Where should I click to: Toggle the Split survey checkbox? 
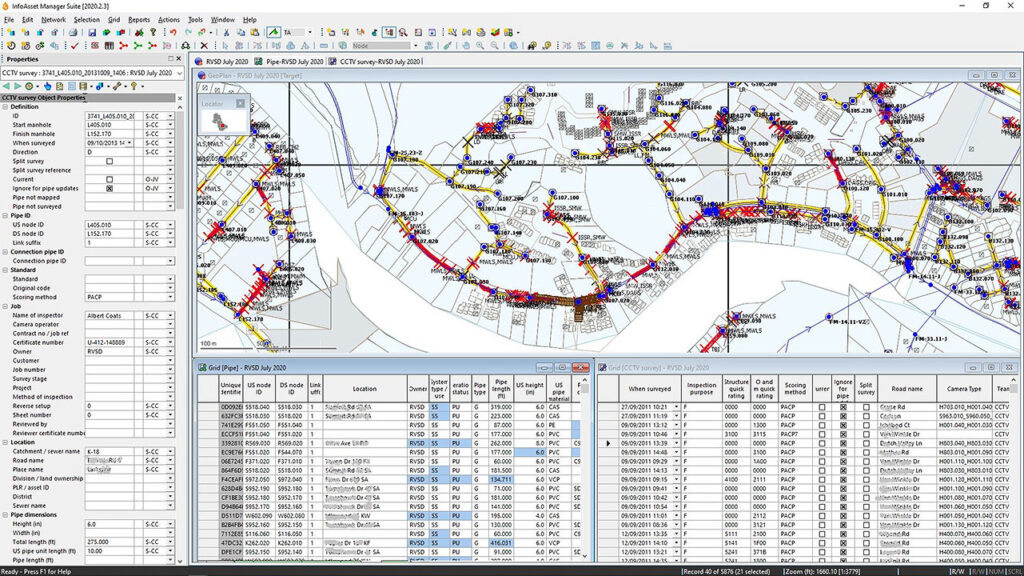tap(109, 161)
